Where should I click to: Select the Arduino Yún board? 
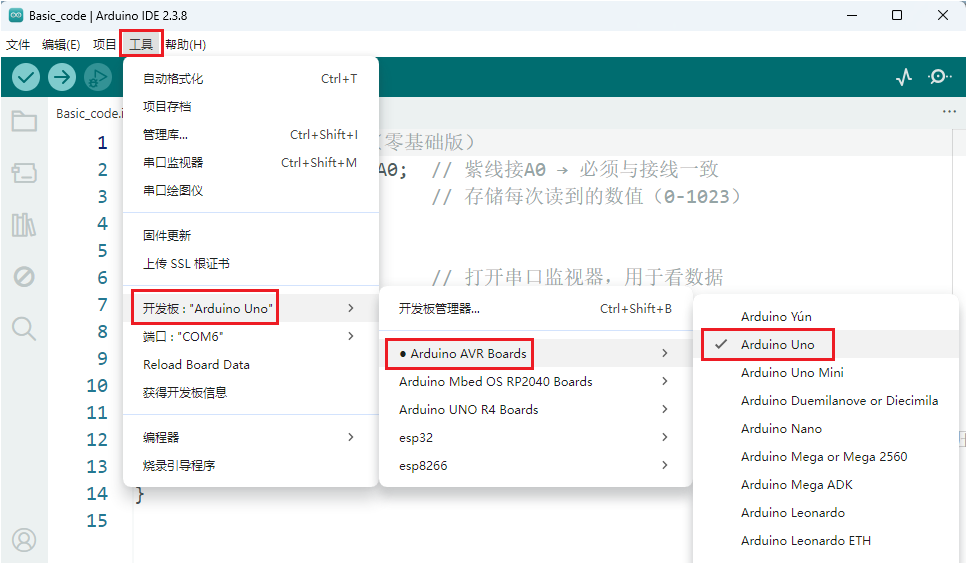pyautogui.click(x=826, y=316)
